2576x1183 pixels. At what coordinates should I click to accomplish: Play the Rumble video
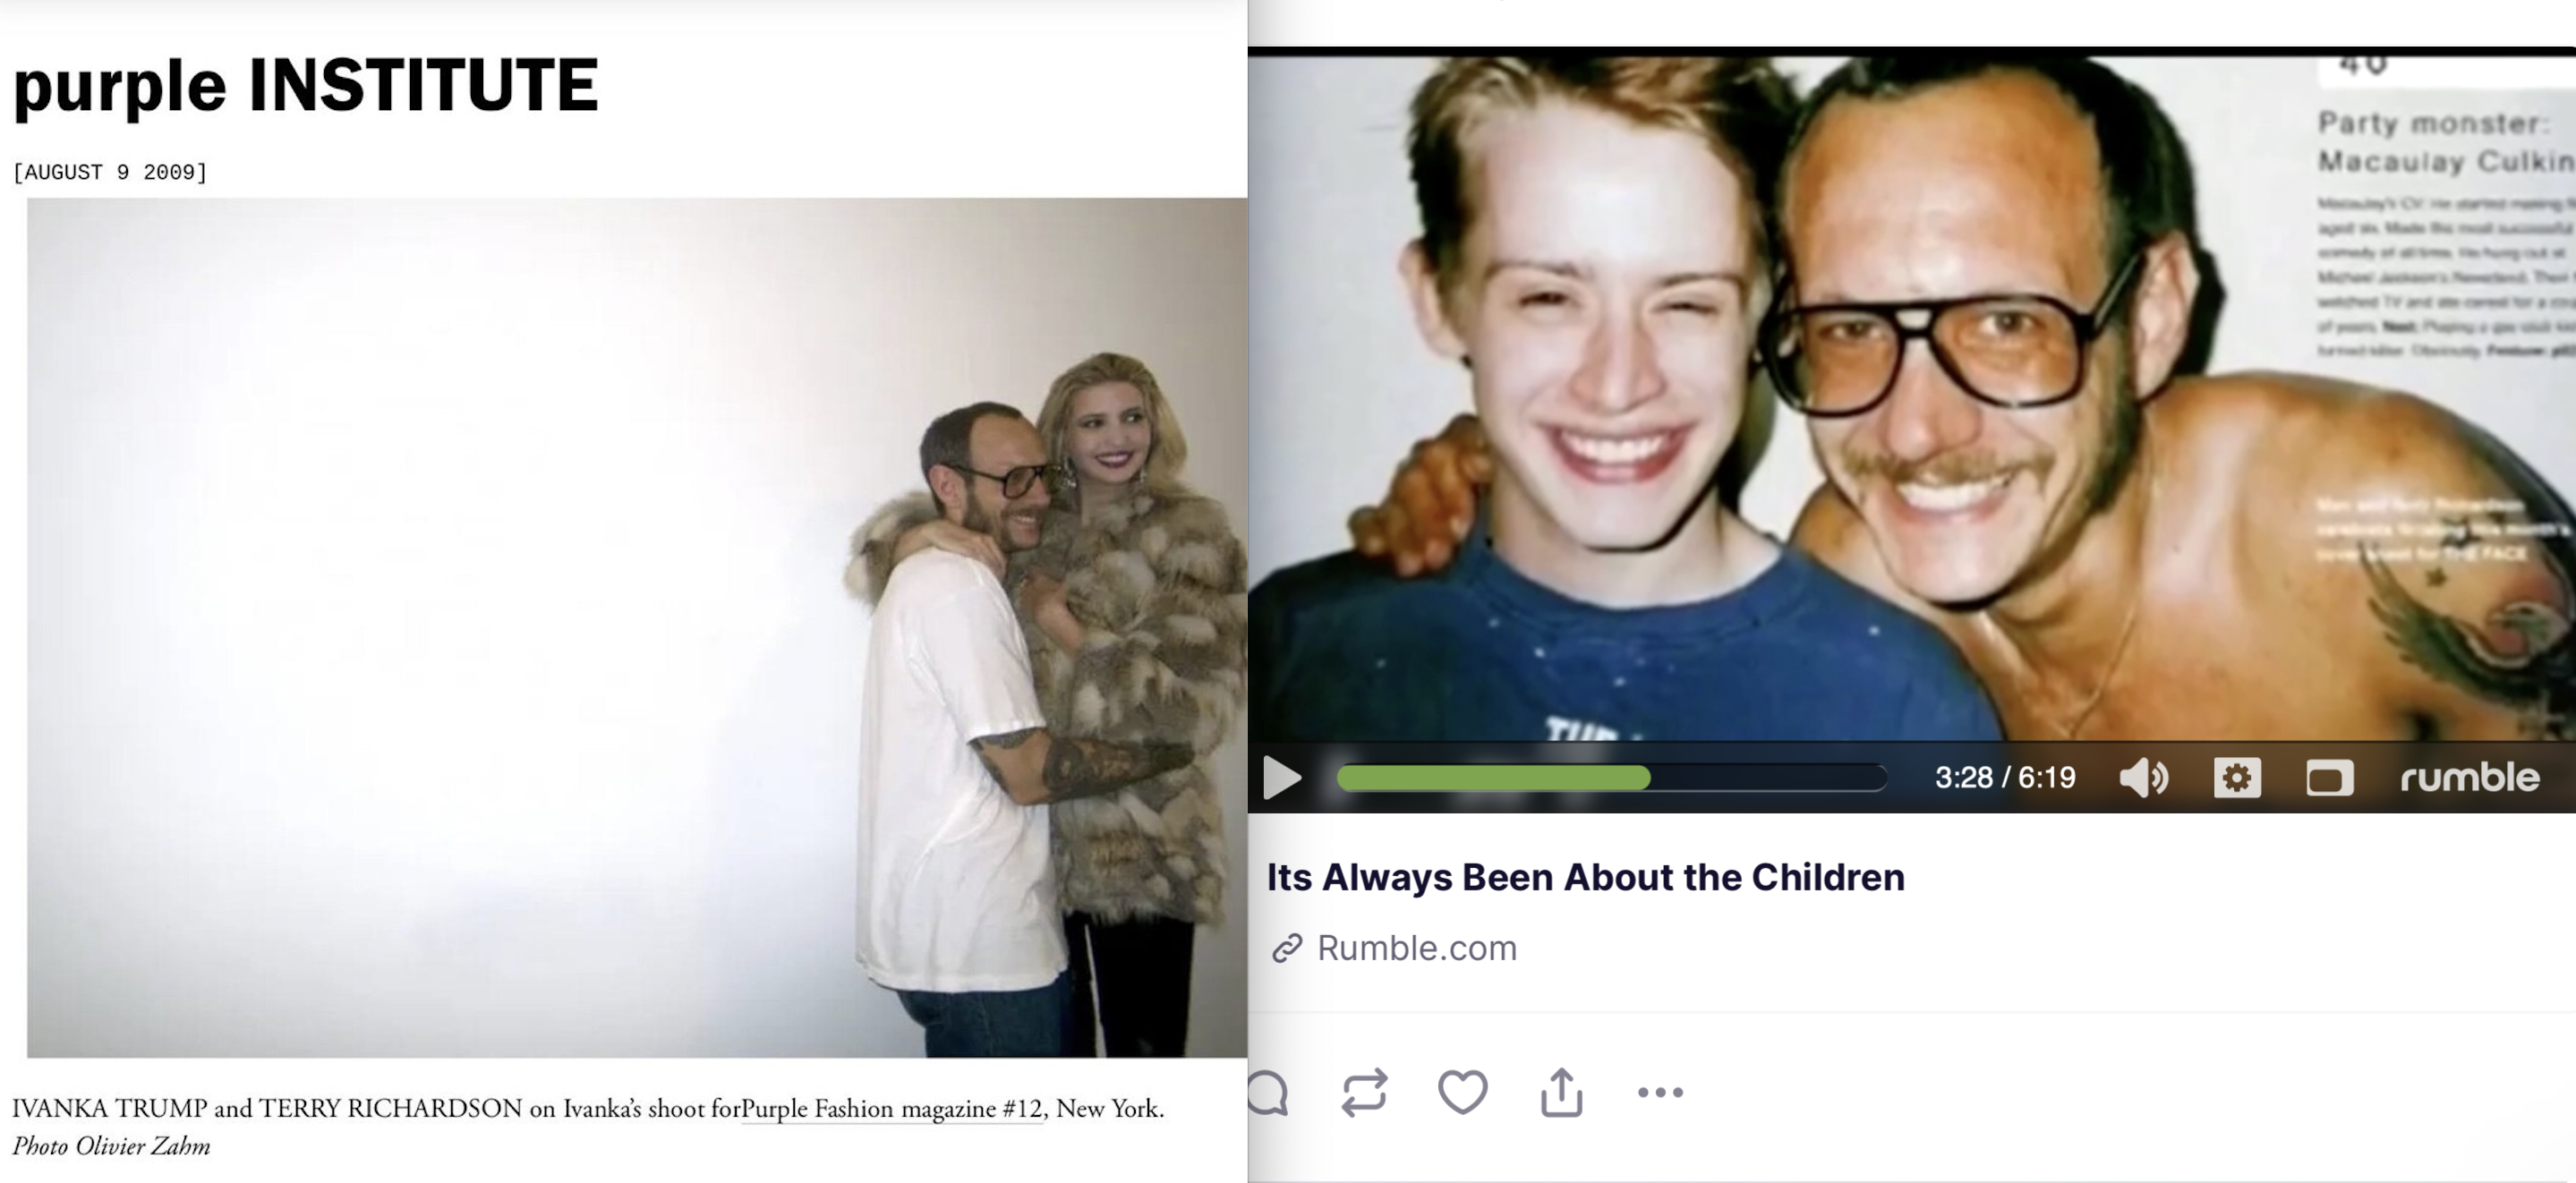coord(1282,777)
